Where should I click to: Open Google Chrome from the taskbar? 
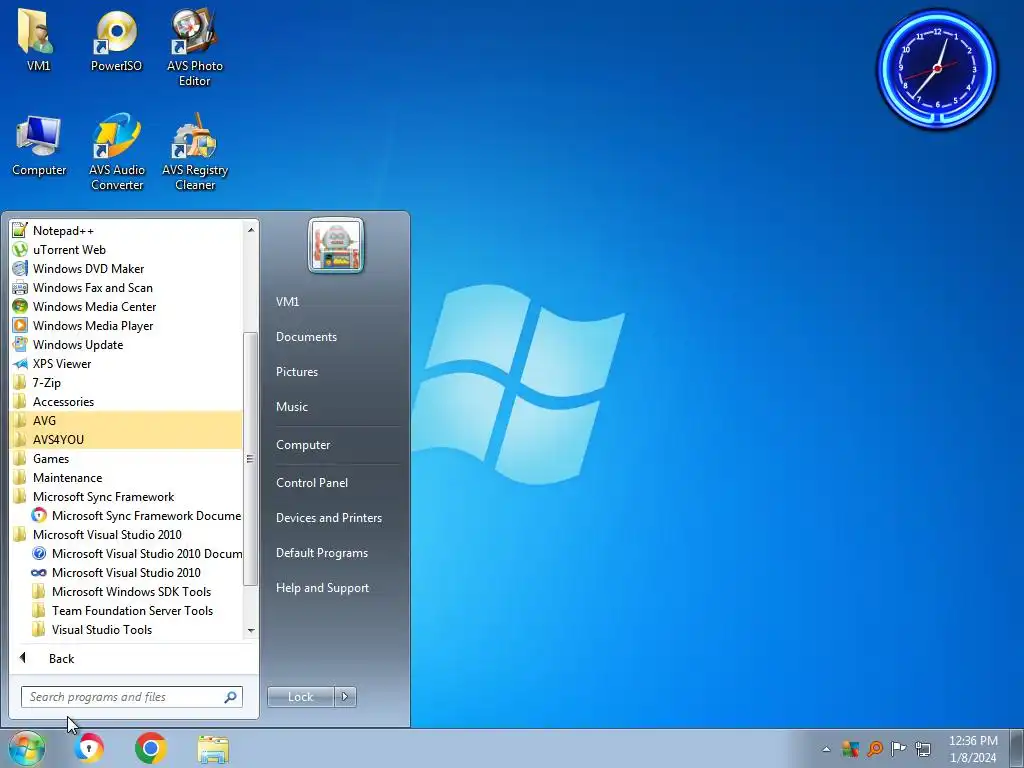[x=151, y=748]
